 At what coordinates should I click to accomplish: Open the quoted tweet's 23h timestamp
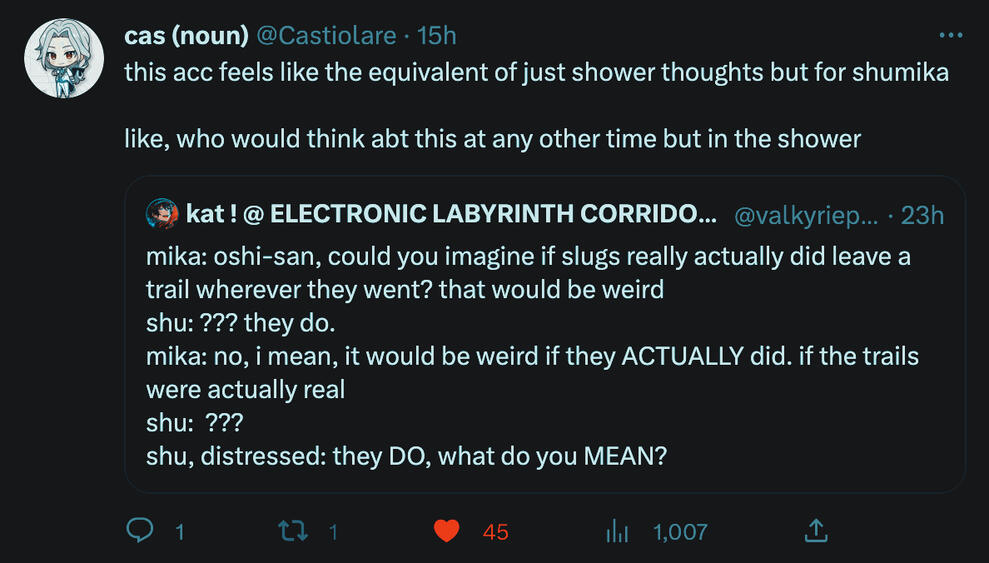[x=922, y=215]
